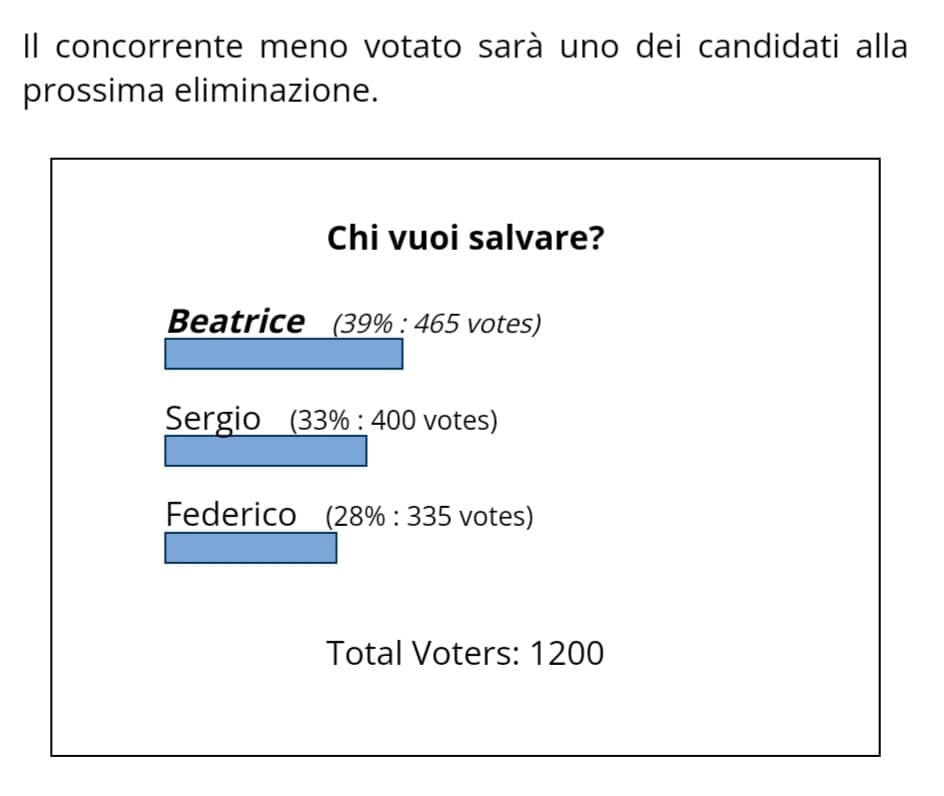Select the Federico candidate name
This screenshot has width=944, height=796.
point(231,515)
